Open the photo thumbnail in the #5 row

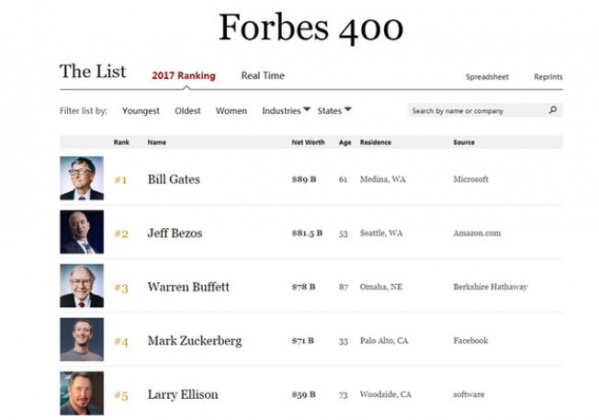click(82, 393)
